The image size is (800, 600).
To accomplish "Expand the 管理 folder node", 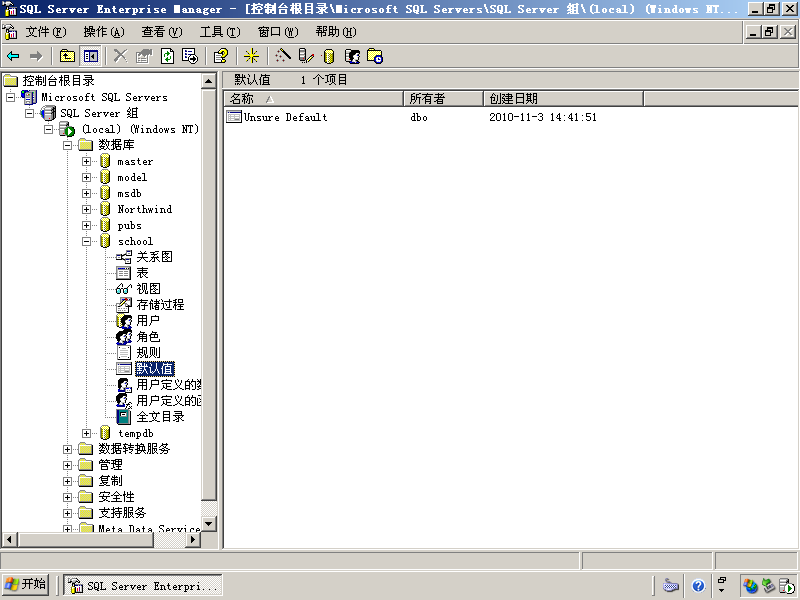I will point(67,465).
